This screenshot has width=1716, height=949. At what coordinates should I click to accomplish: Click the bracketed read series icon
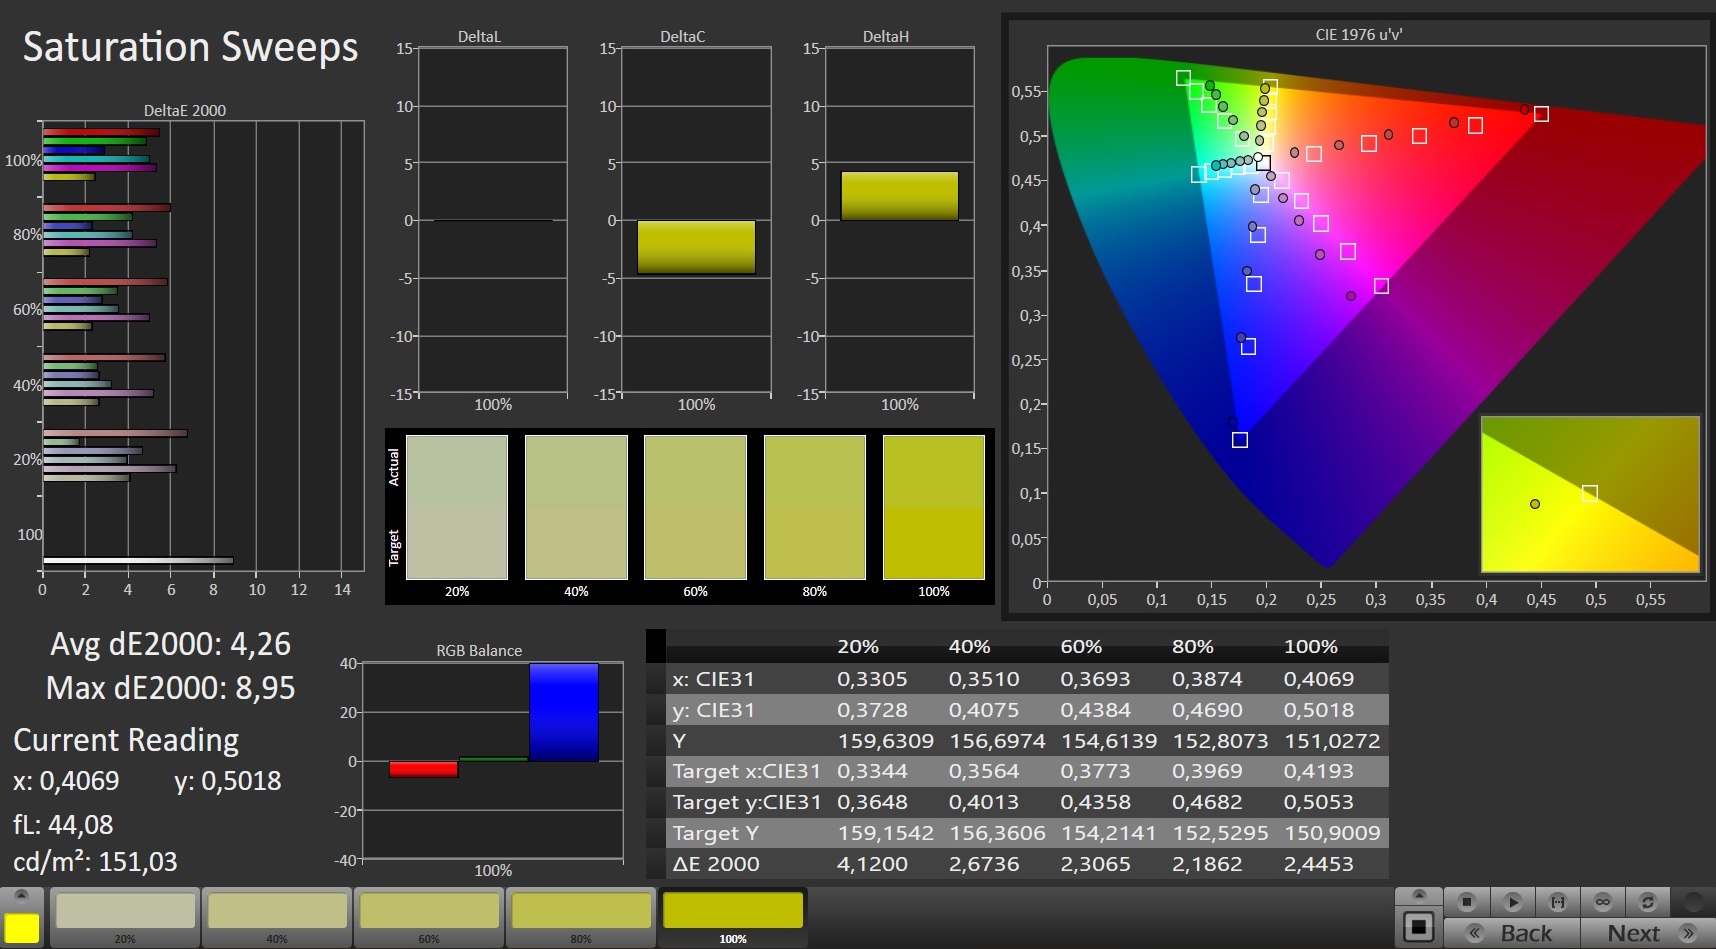pos(1557,902)
